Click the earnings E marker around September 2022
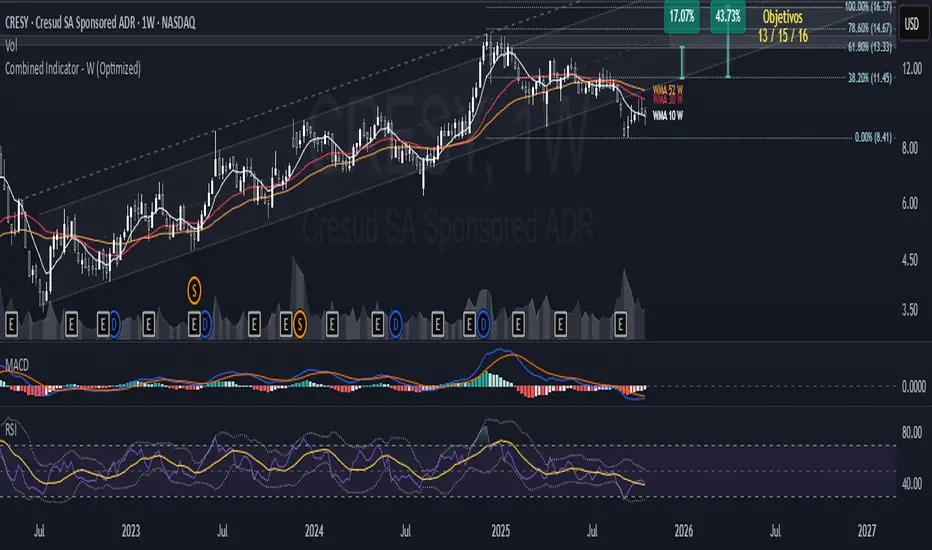The width and height of the screenshot is (932, 550). (x=71, y=325)
